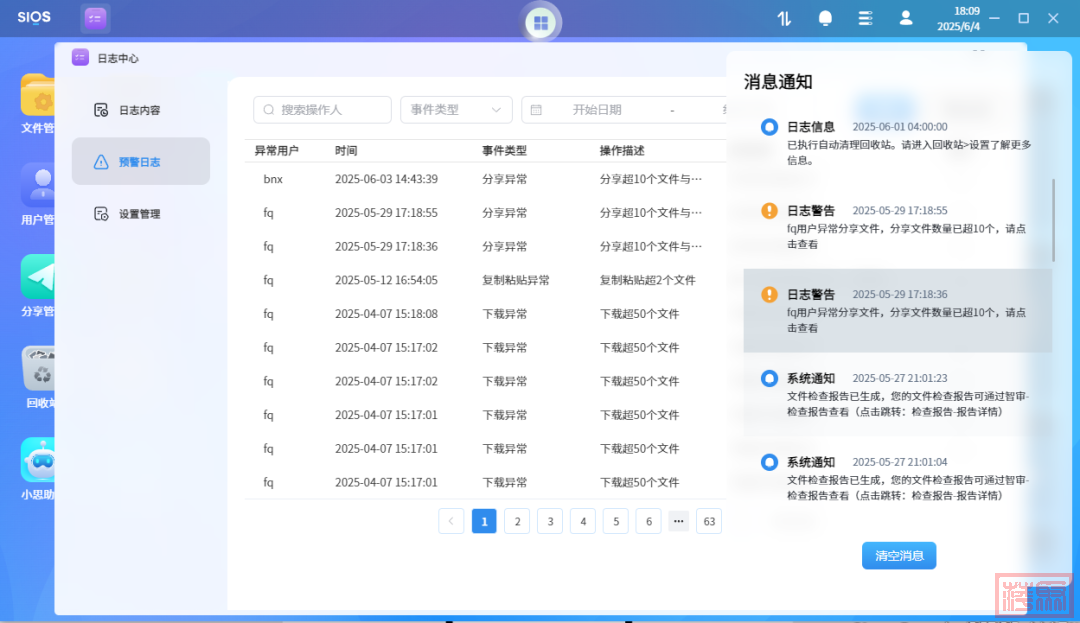Expand pagination ellipsis for more pages
Screen dimensions: 1080x623
point(679,521)
